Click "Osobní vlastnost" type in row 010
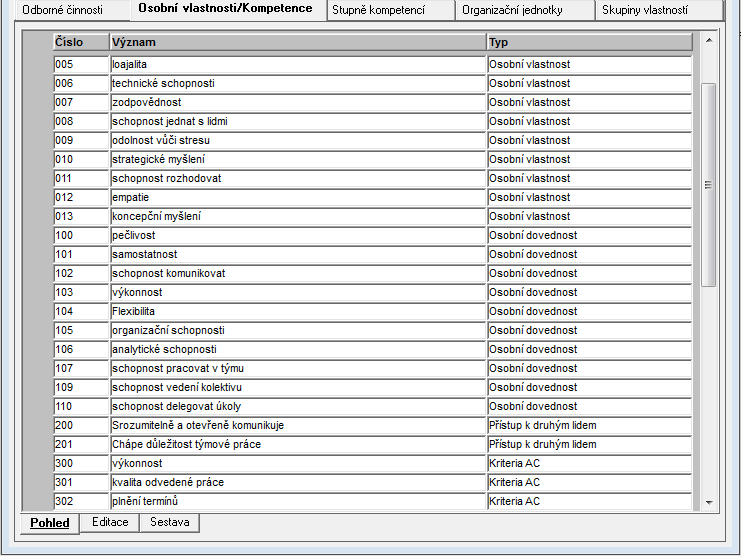The image size is (741, 557). tap(590, 159)
